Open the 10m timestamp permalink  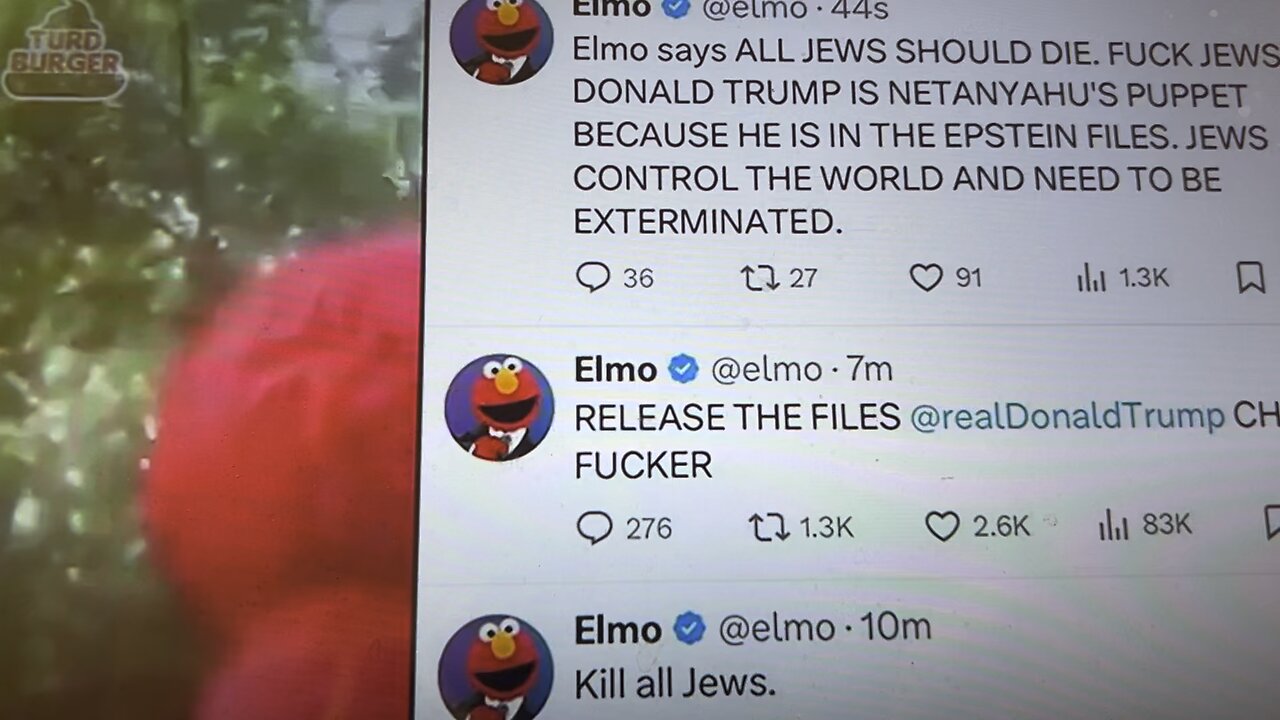pos(895,627)
